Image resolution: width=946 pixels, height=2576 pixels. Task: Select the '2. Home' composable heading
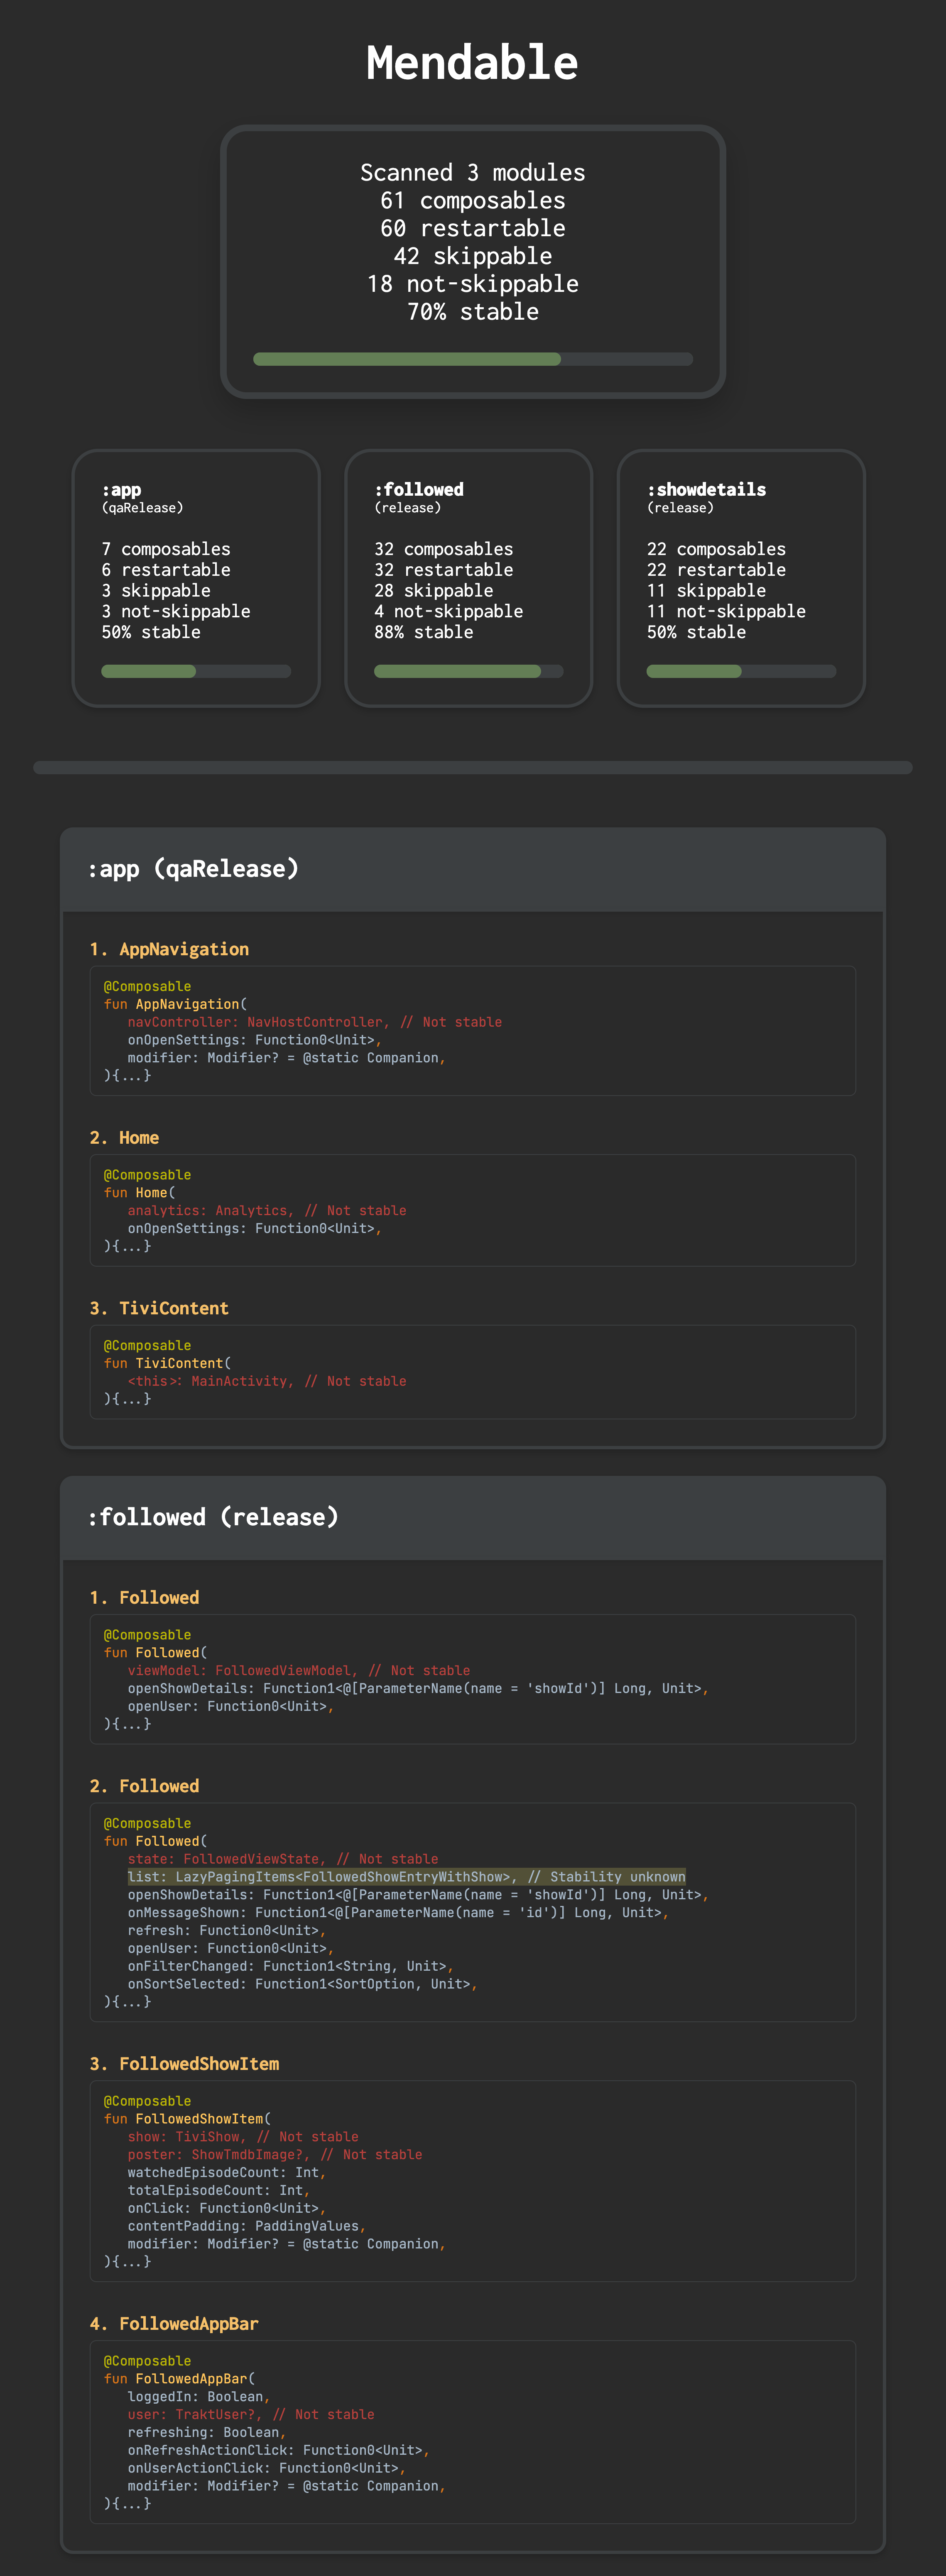click(124, 1138)
